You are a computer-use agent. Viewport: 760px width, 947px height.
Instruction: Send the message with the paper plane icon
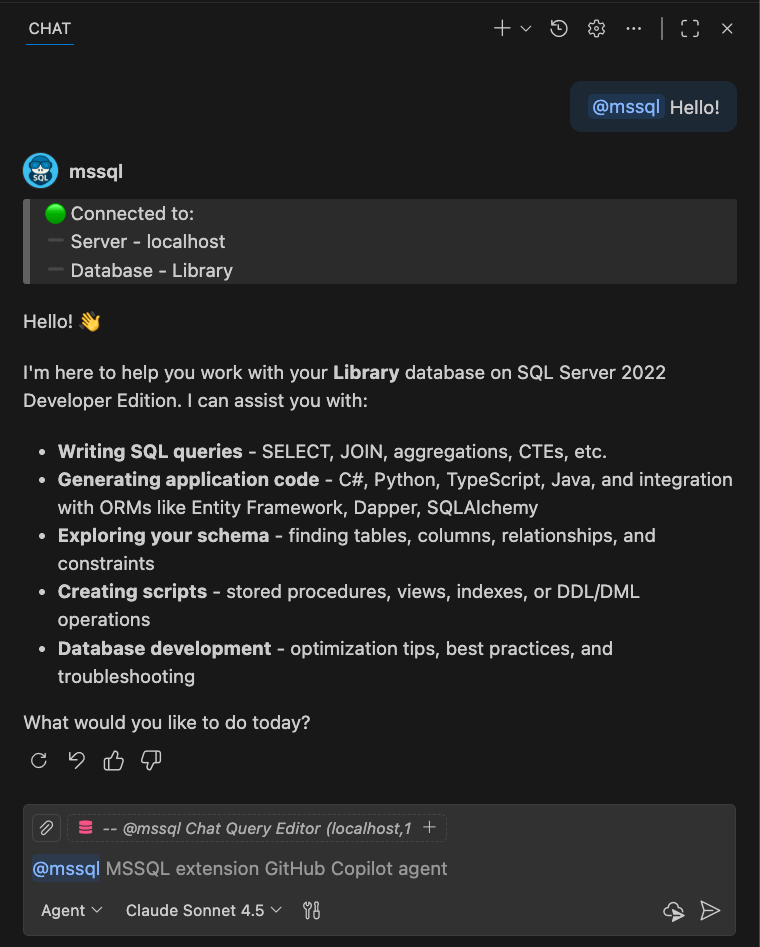pyautogui.click(x=711, y=911)
